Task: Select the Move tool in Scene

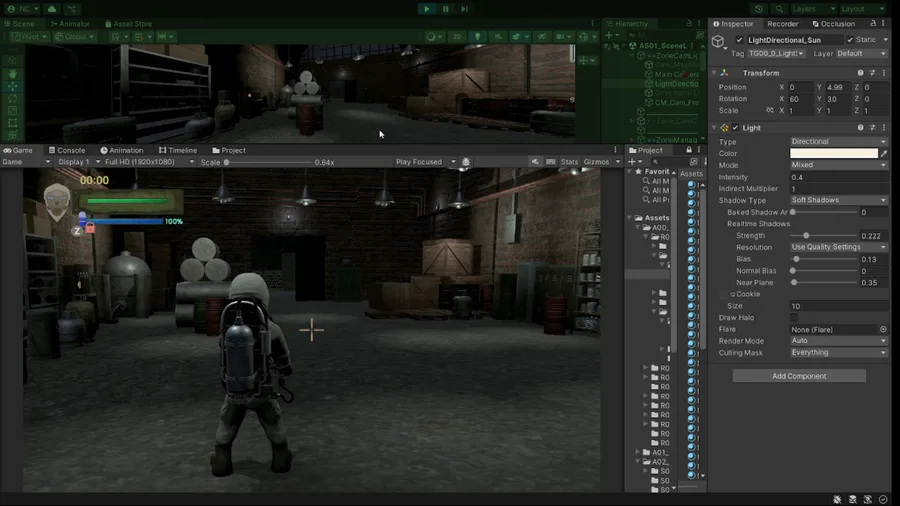Action: 13,86
